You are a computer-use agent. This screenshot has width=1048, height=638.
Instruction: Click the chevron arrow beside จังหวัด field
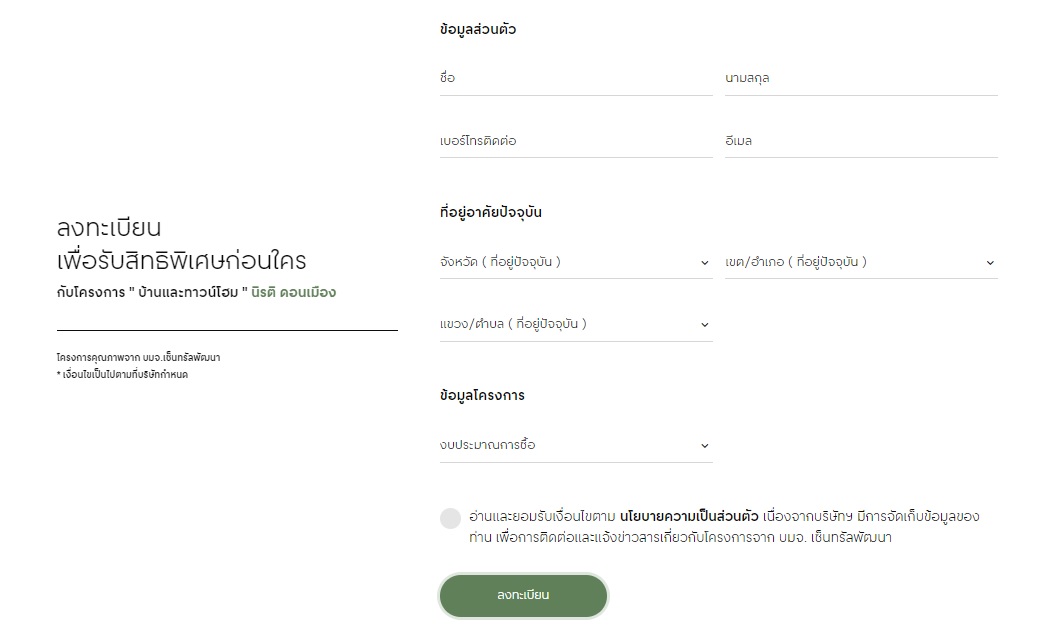[704, 263]
